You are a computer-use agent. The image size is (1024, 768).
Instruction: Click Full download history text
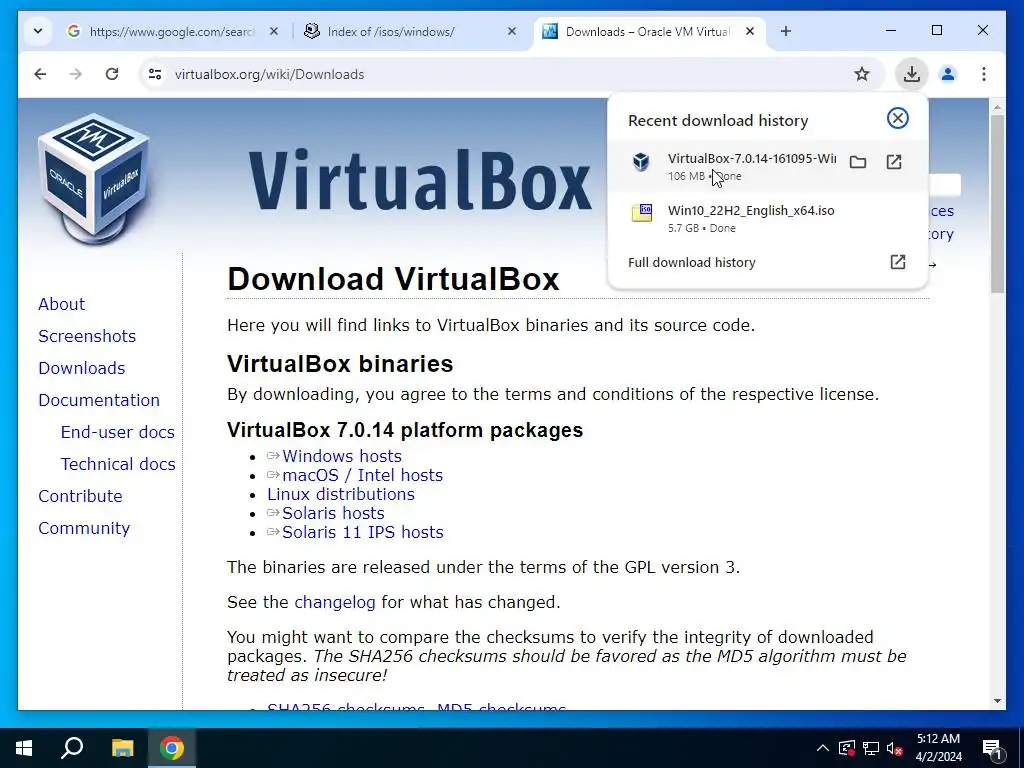click(x=692, y=263)
